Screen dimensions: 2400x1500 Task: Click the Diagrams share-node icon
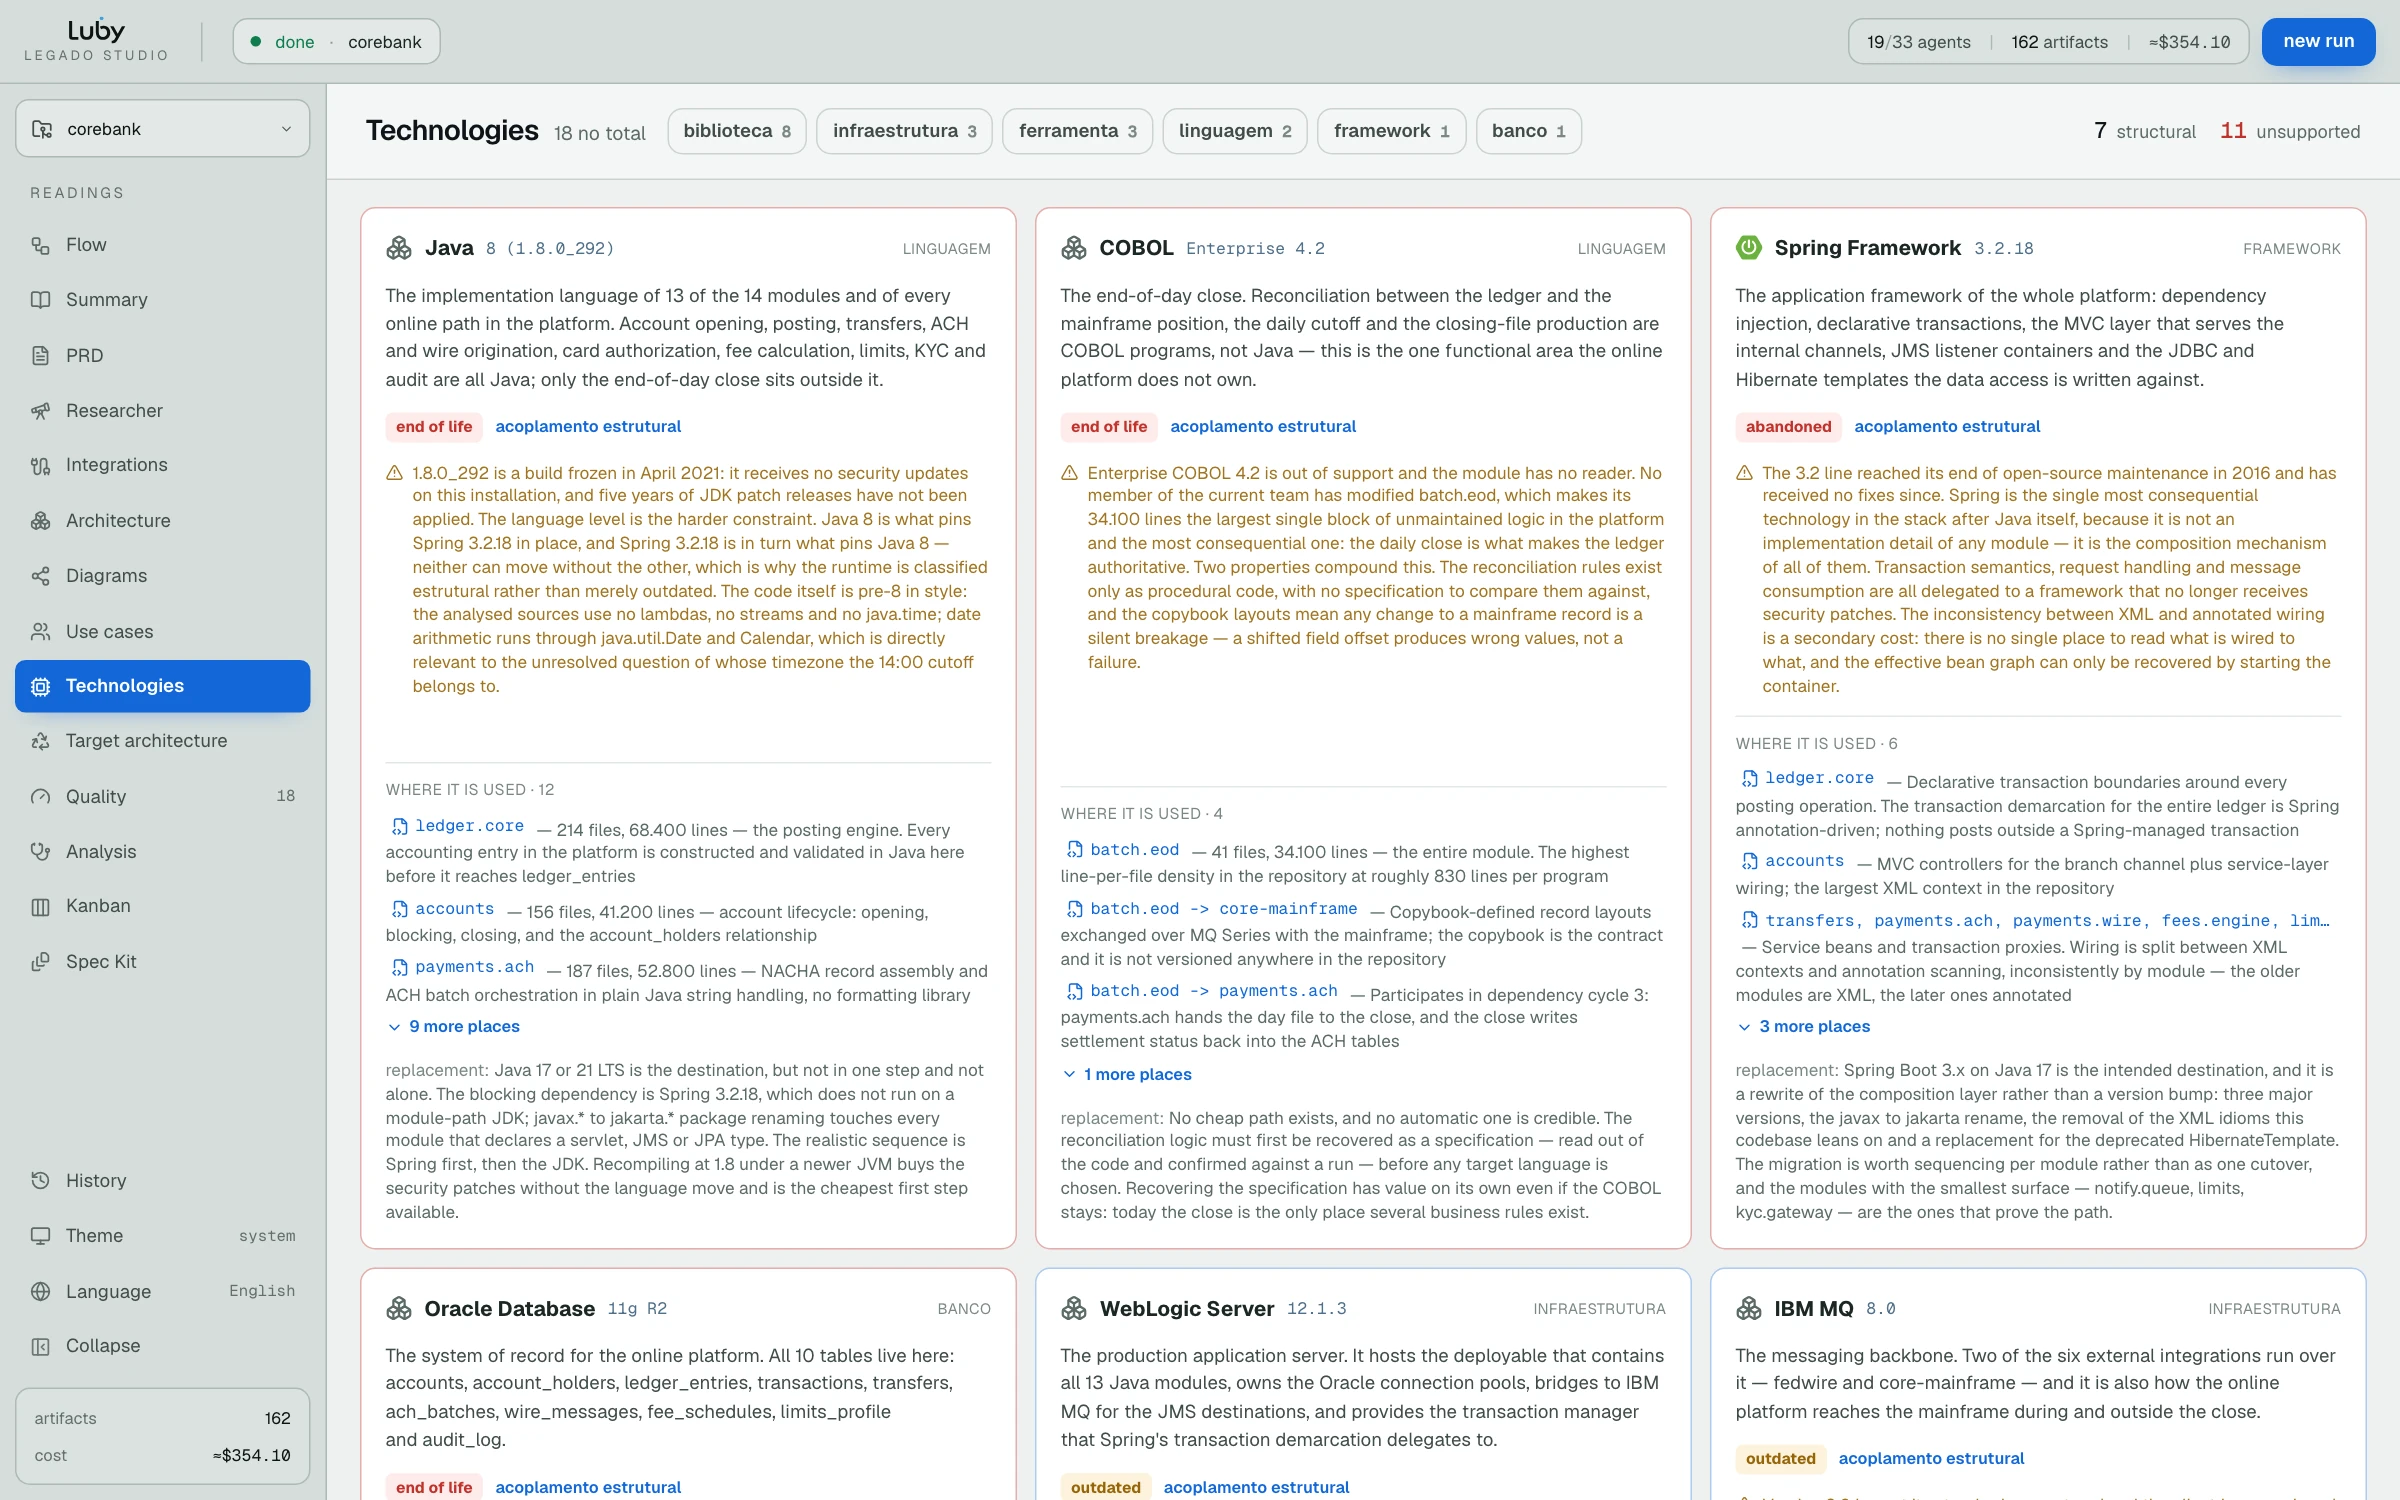(40, 576)
